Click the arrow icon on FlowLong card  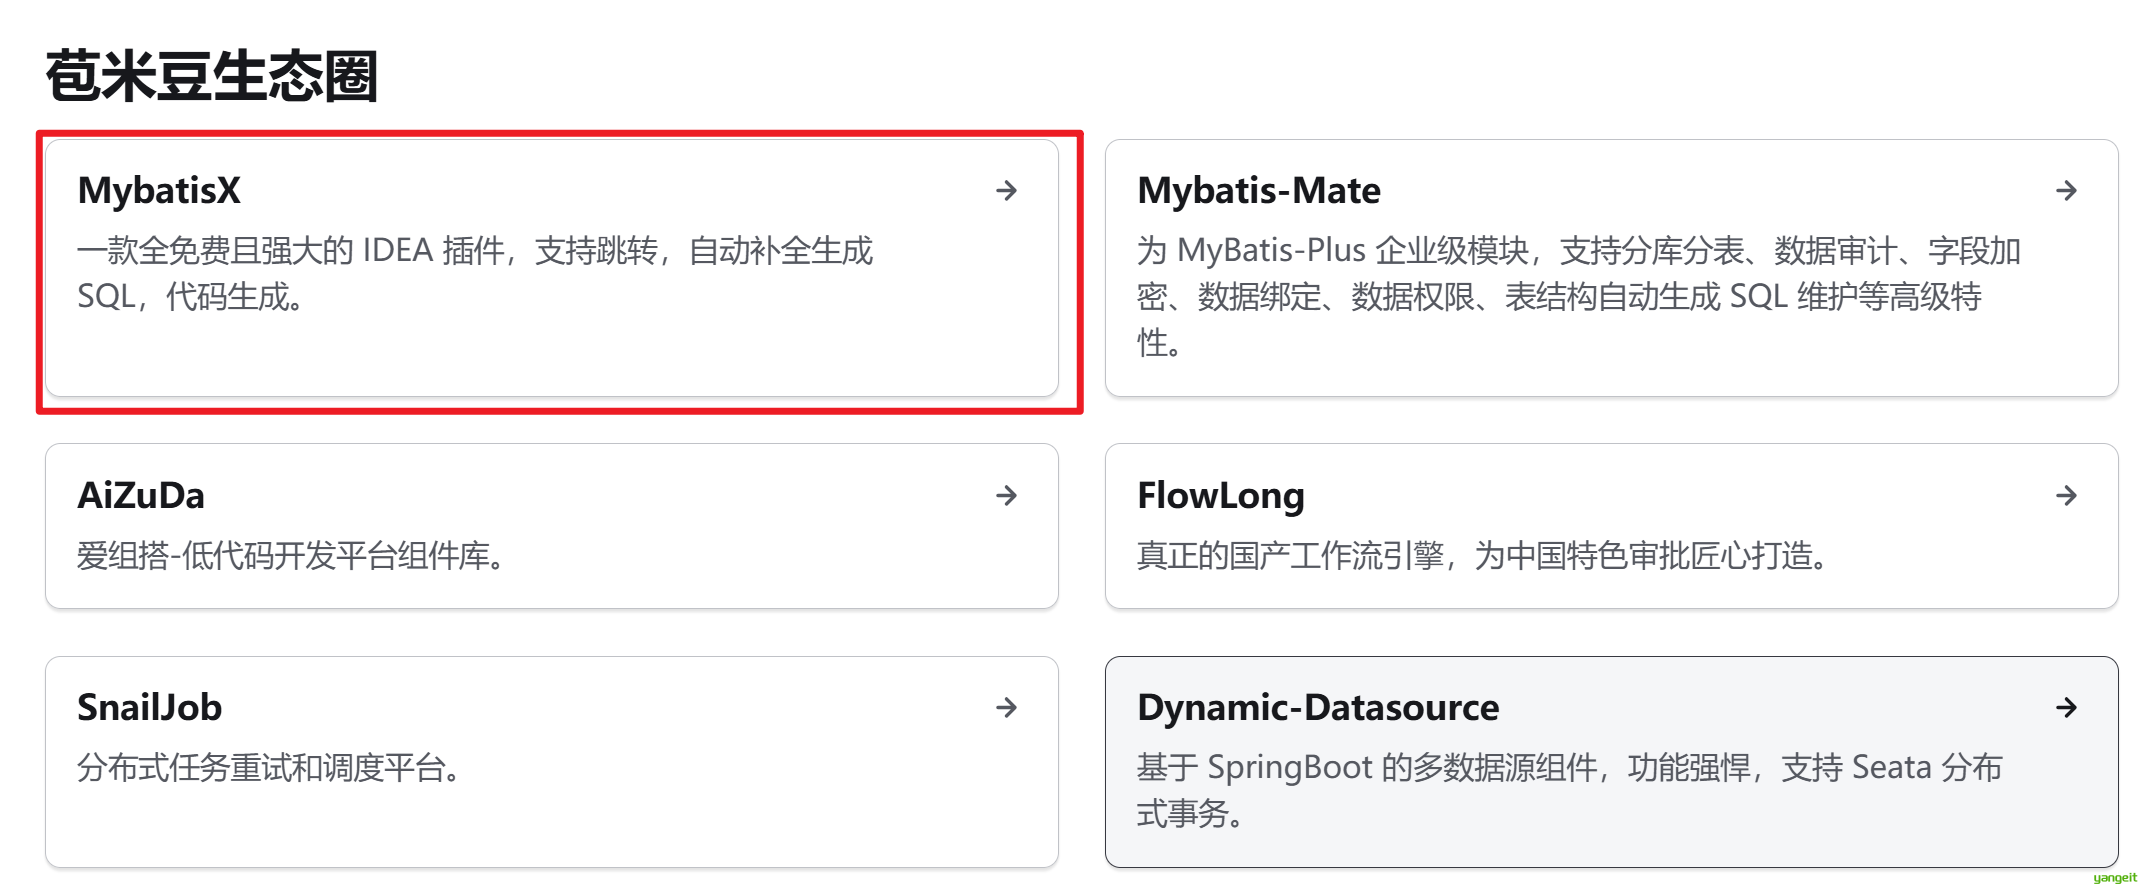2067,495
